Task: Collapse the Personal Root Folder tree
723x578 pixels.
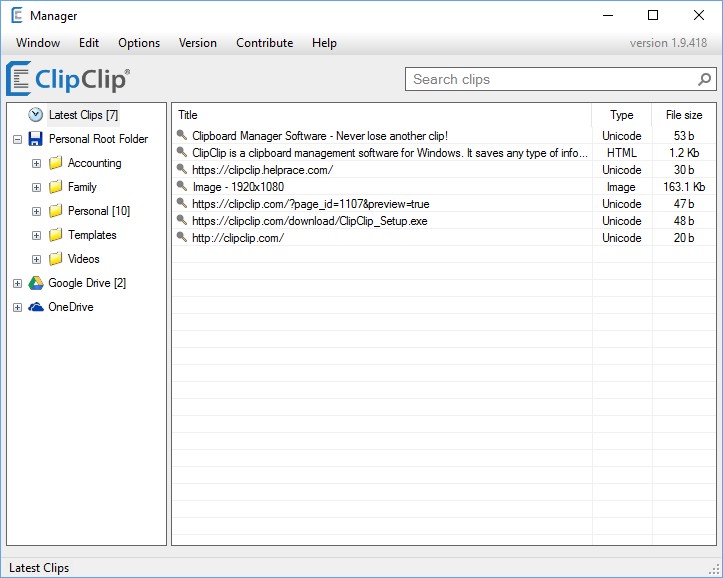Action: [18, 139]
